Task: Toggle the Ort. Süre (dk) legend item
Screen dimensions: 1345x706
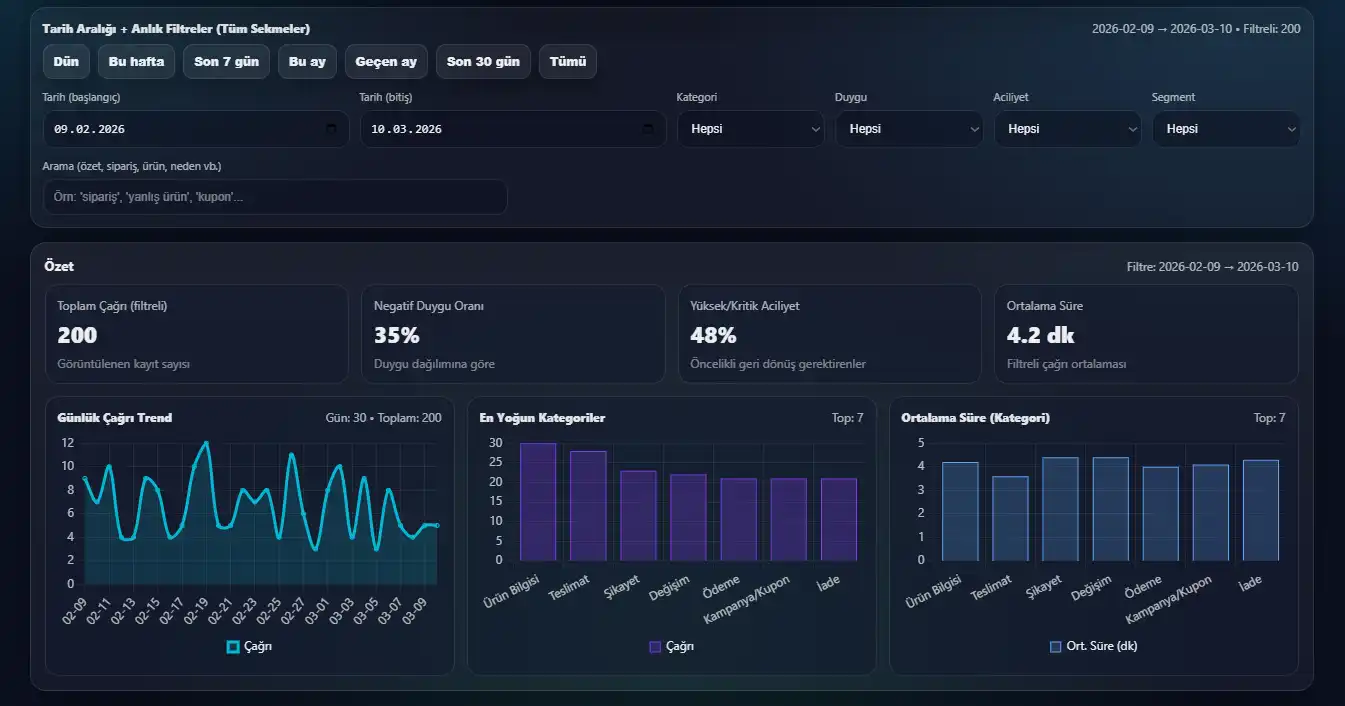Action: (1092, 646)
